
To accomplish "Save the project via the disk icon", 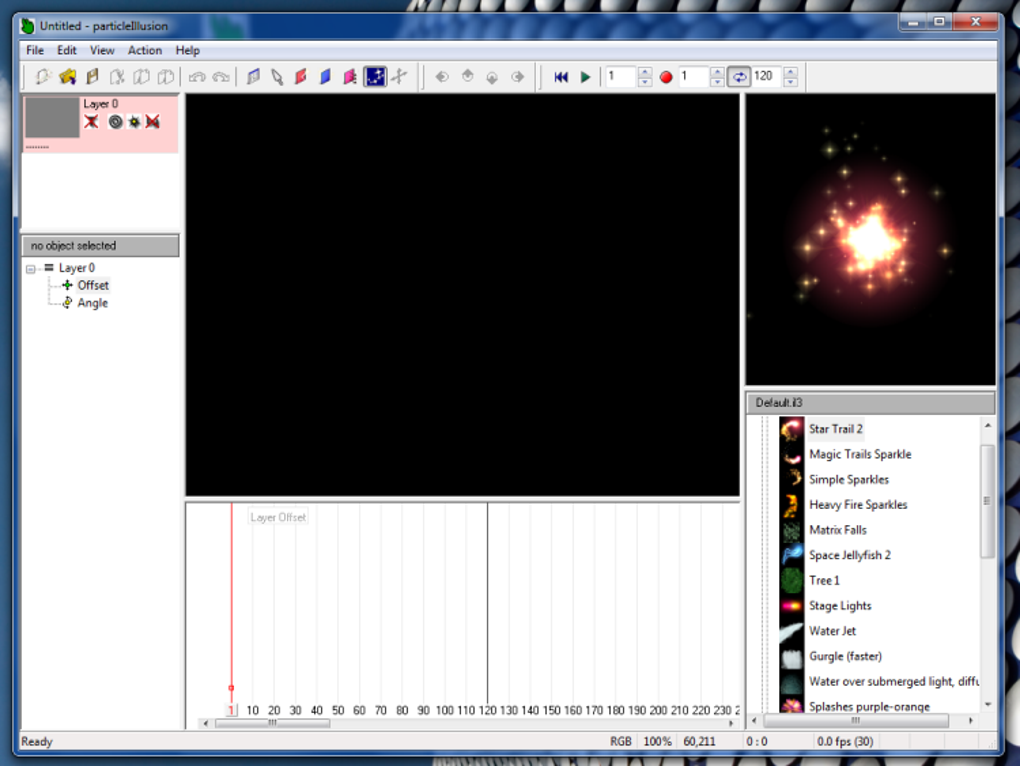I will click(x=92, y=77).
